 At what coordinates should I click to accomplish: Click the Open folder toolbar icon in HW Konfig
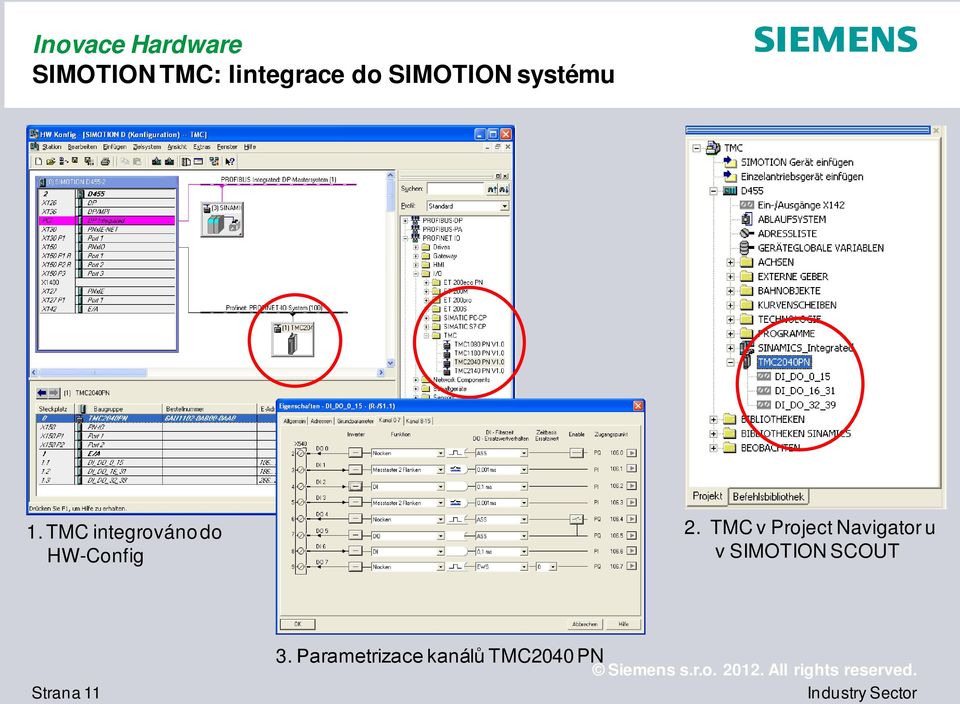(51, 162)
